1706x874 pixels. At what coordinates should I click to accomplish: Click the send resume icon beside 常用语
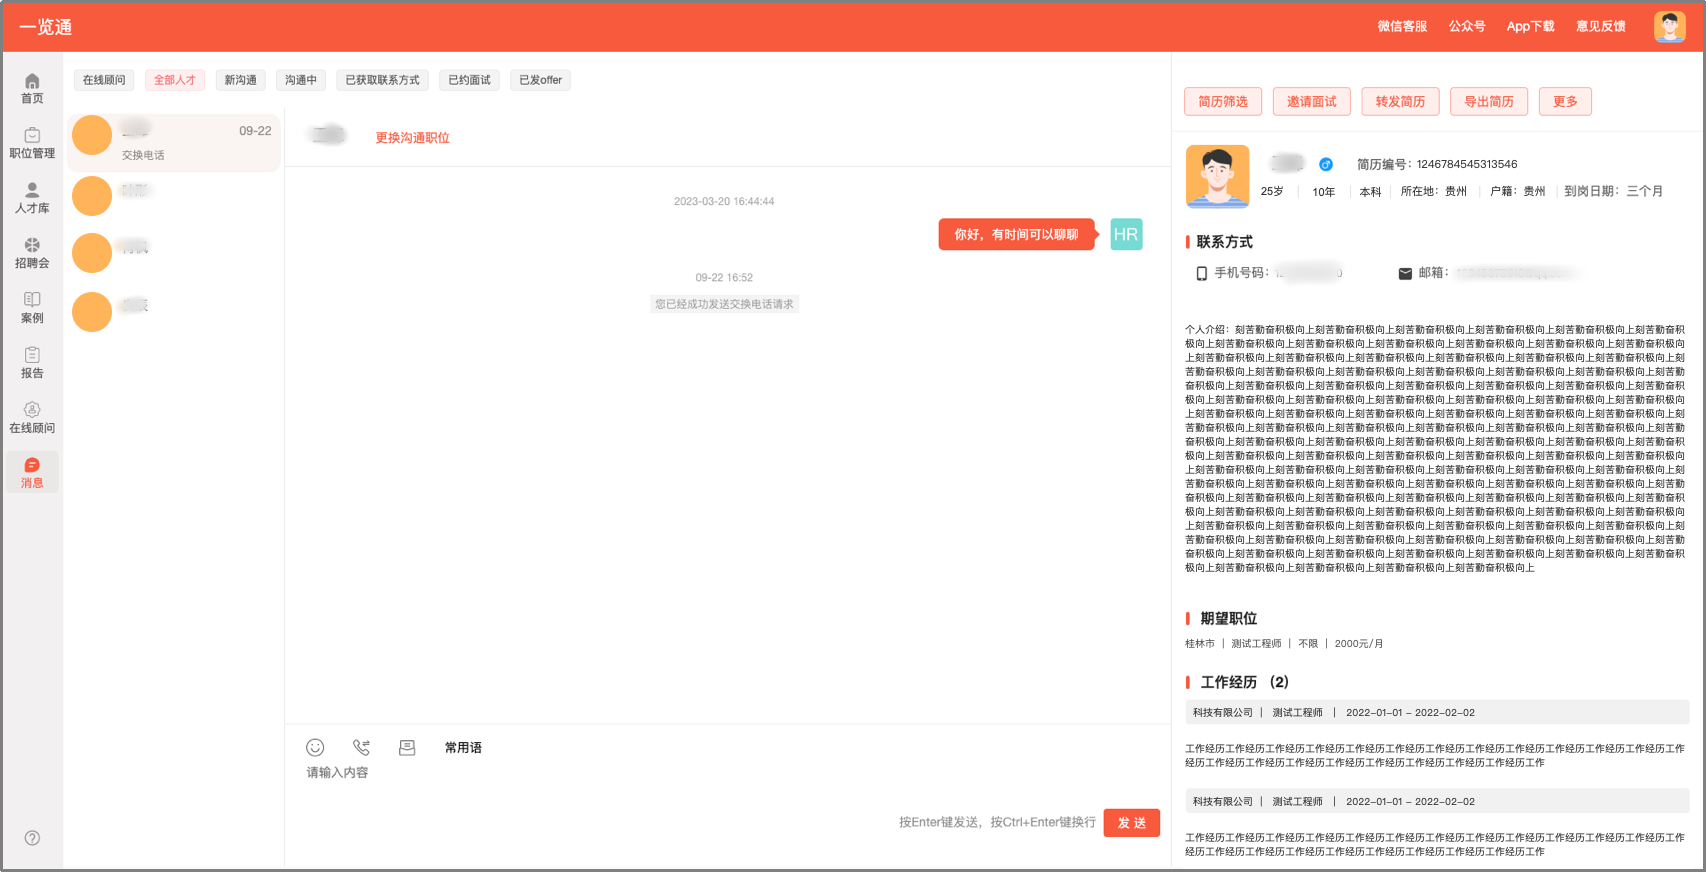[x=407, y=748]
